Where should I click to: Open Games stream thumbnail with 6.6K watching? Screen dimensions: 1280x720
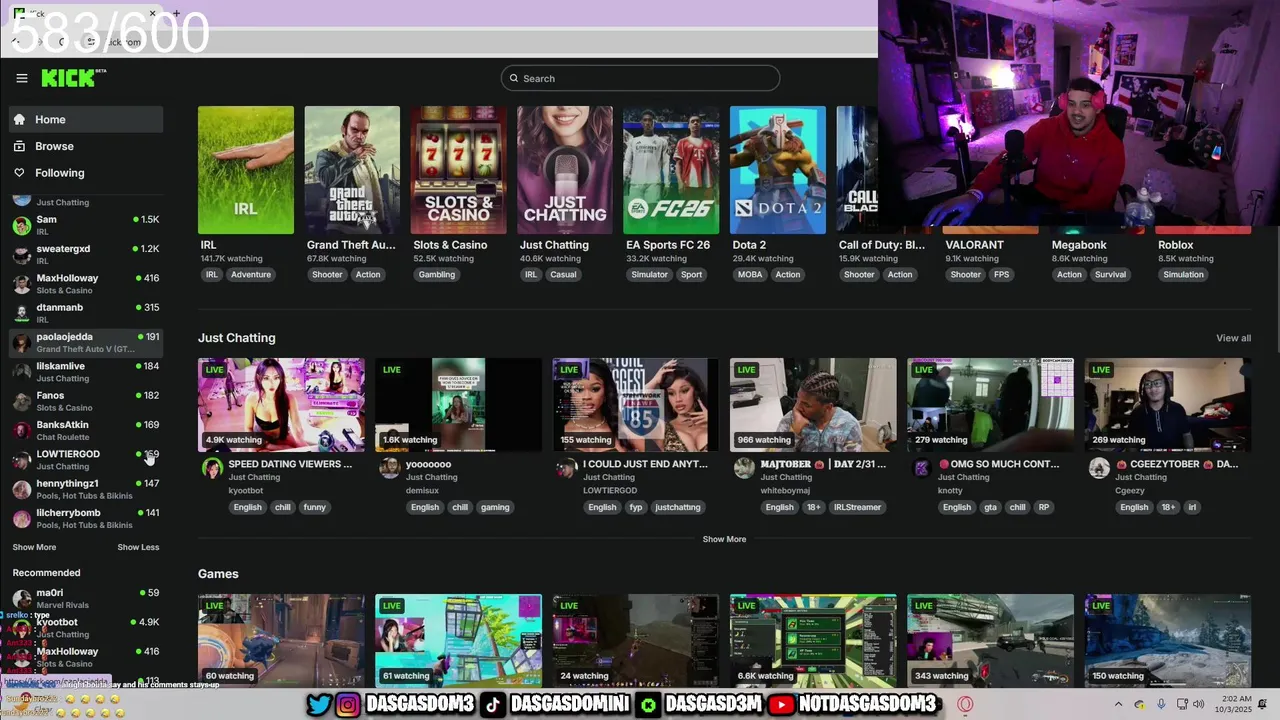tap(813, 641)
